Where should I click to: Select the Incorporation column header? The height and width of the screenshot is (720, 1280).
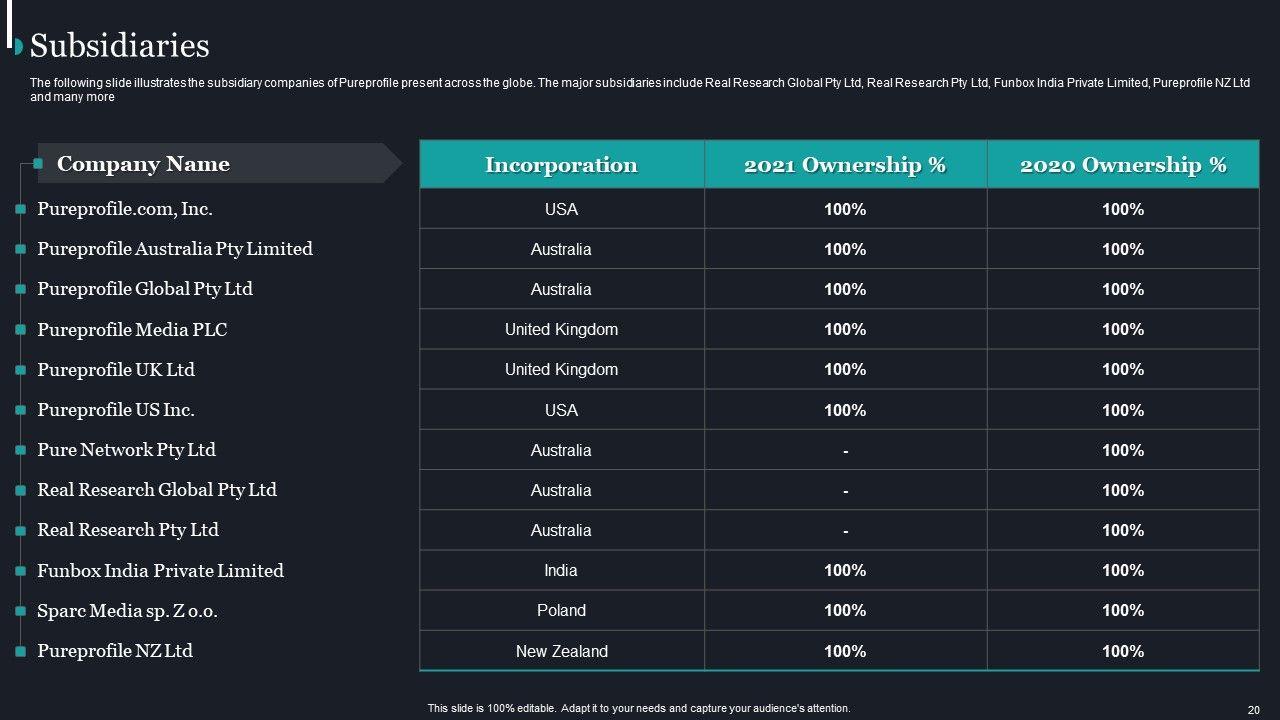(561, 165)
